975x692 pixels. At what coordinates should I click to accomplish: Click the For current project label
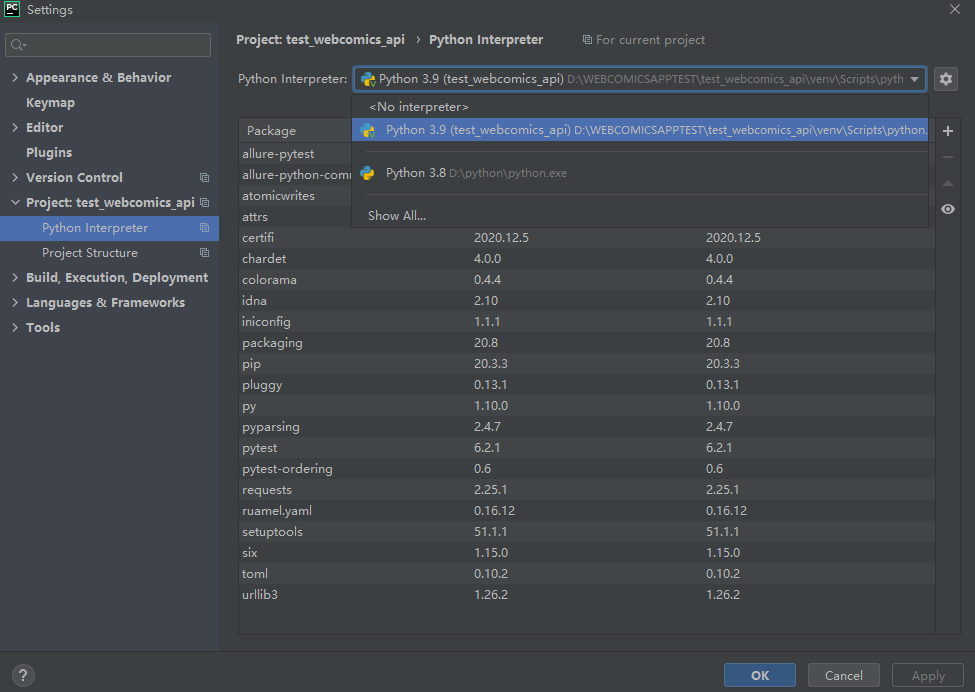coord(650,40)
